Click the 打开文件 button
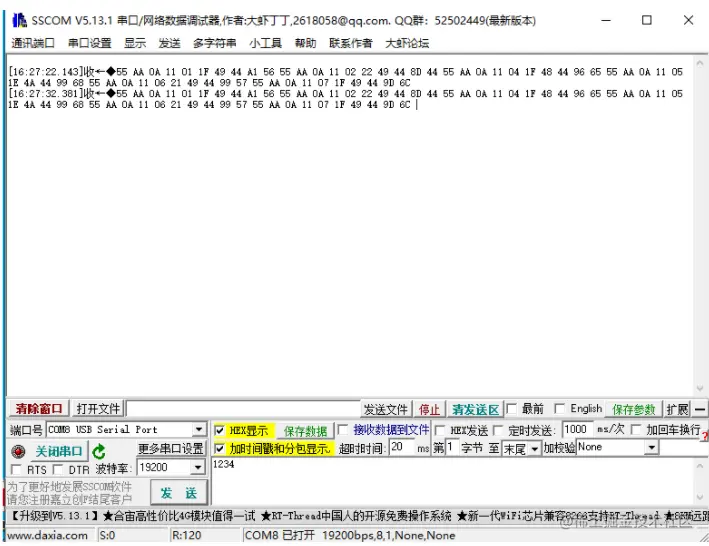Image resolution: width=709 pixels, height=546 pixels. coord(98,409)
